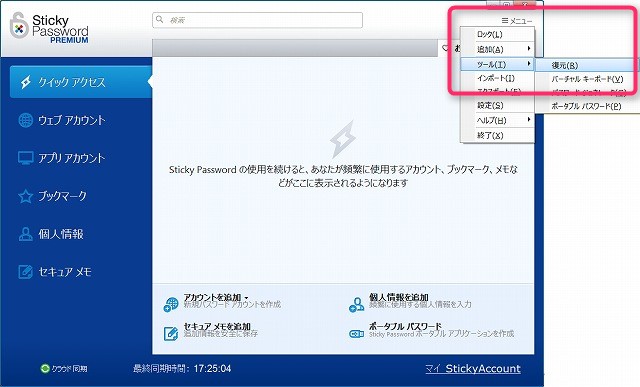Click the hamburger メニュー button
This screenshot has height=387, width=640.
click(x=517, y=20)
